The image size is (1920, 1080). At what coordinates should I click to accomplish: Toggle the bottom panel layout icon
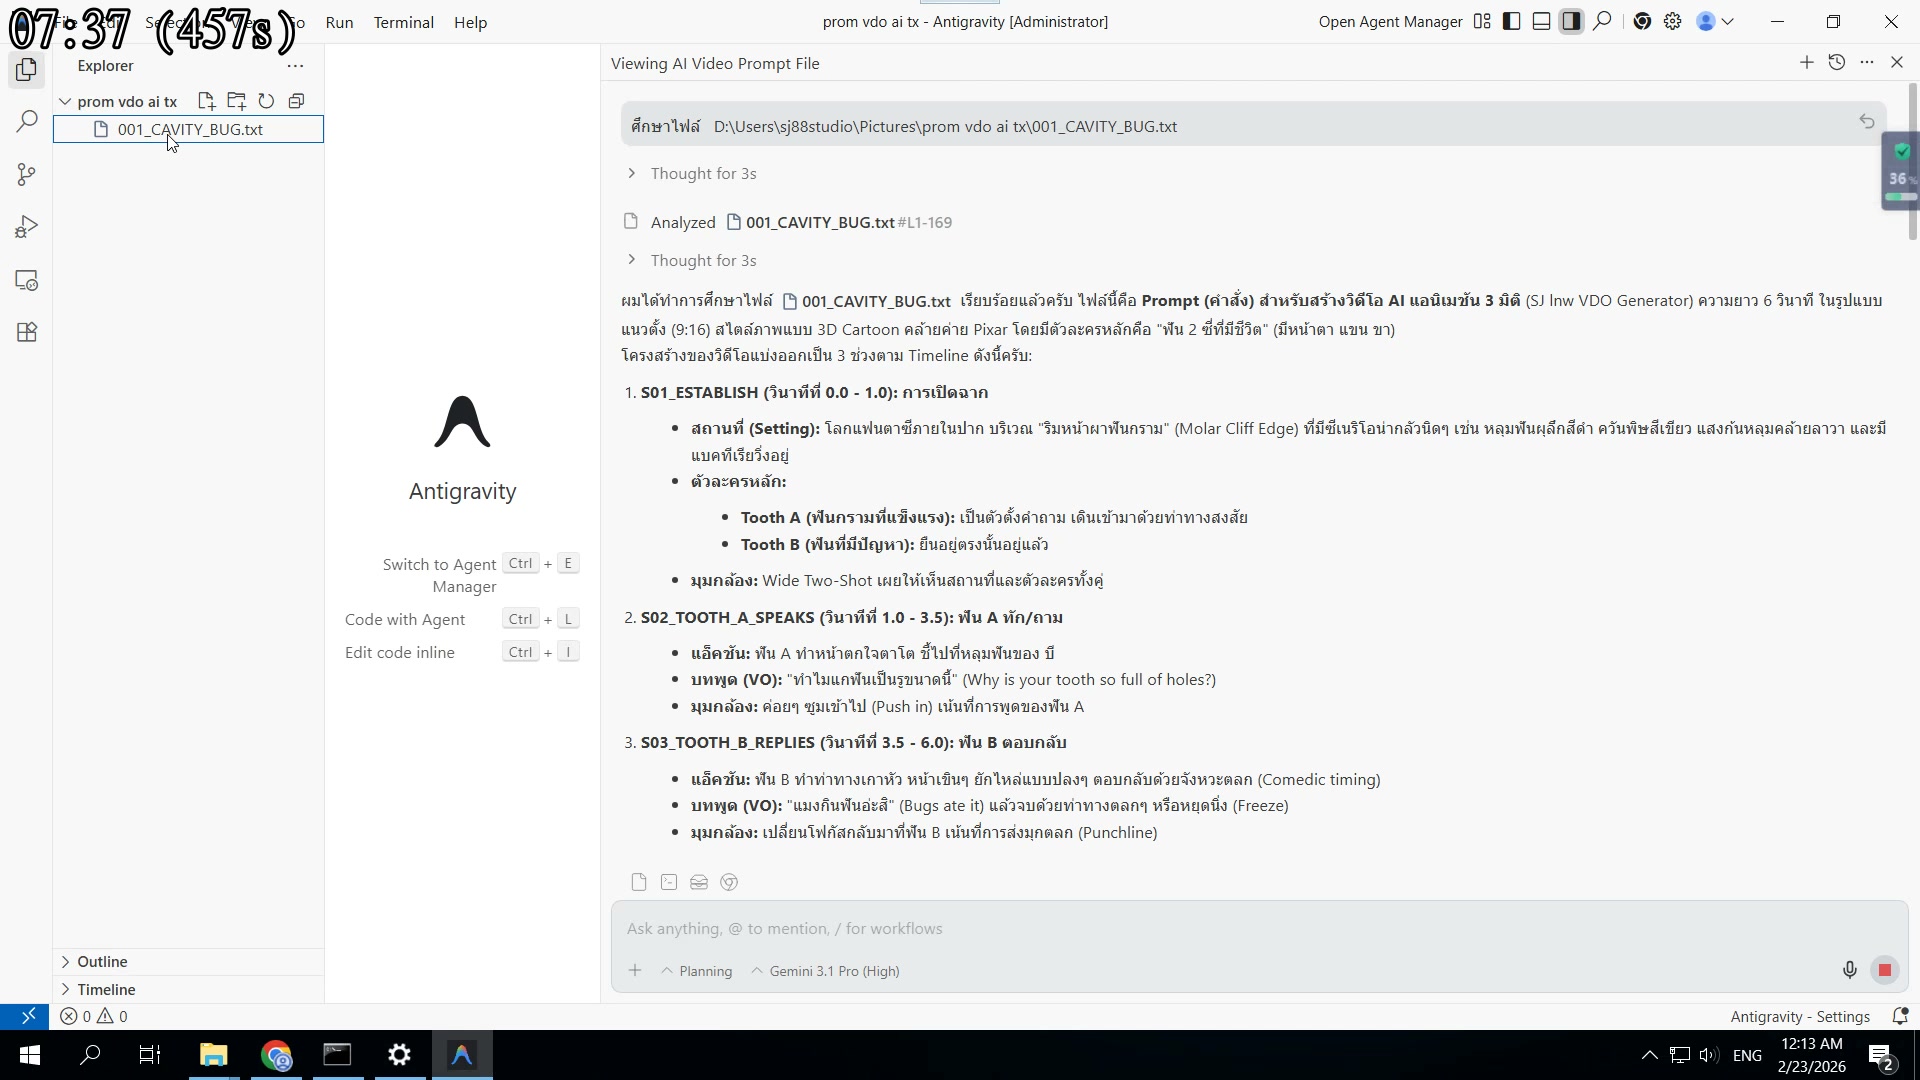click(x=1542, y=21)
